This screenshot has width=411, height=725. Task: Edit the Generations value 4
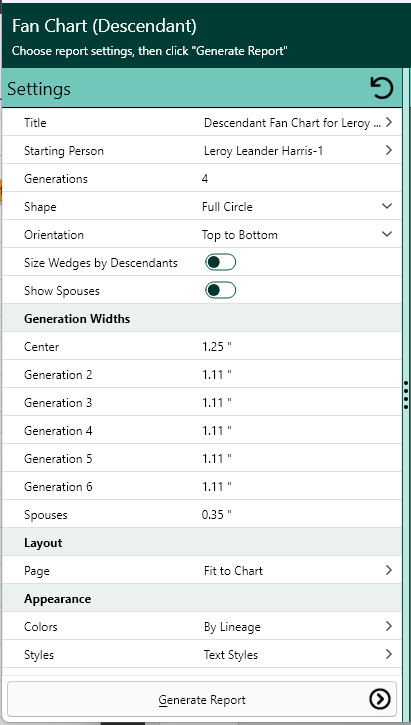205,178
